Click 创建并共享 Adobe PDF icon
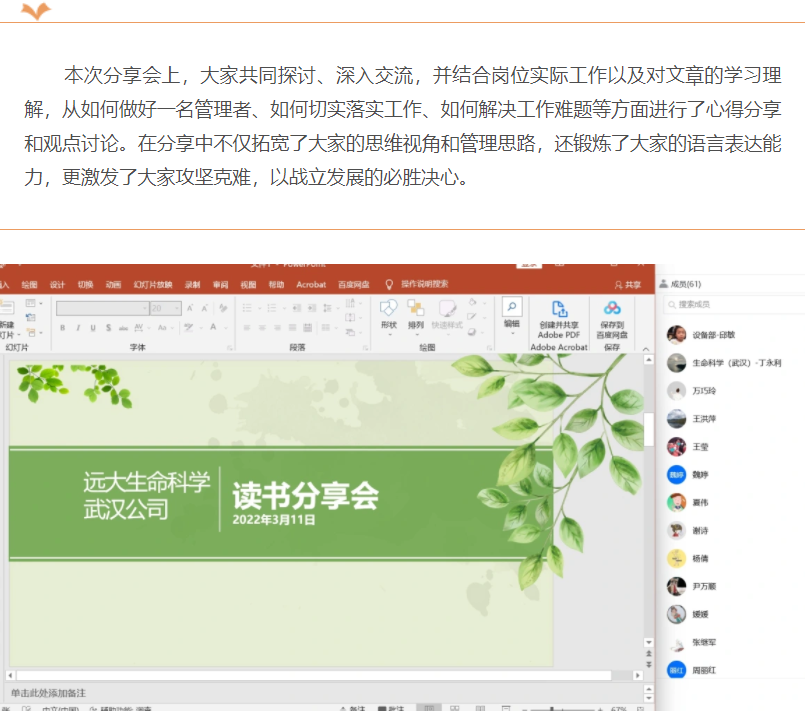Viewport: 805px width, 717px height. pos(559,309)
